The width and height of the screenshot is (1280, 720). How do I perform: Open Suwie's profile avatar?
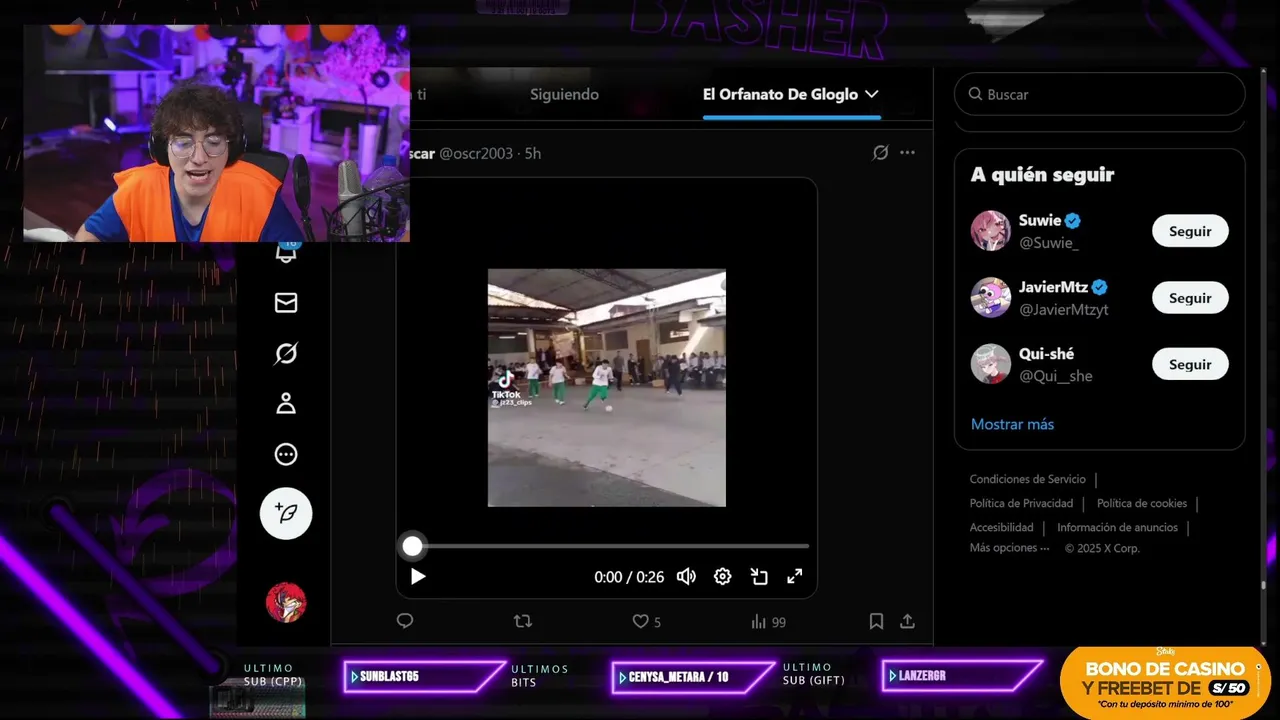pos(990,231)
